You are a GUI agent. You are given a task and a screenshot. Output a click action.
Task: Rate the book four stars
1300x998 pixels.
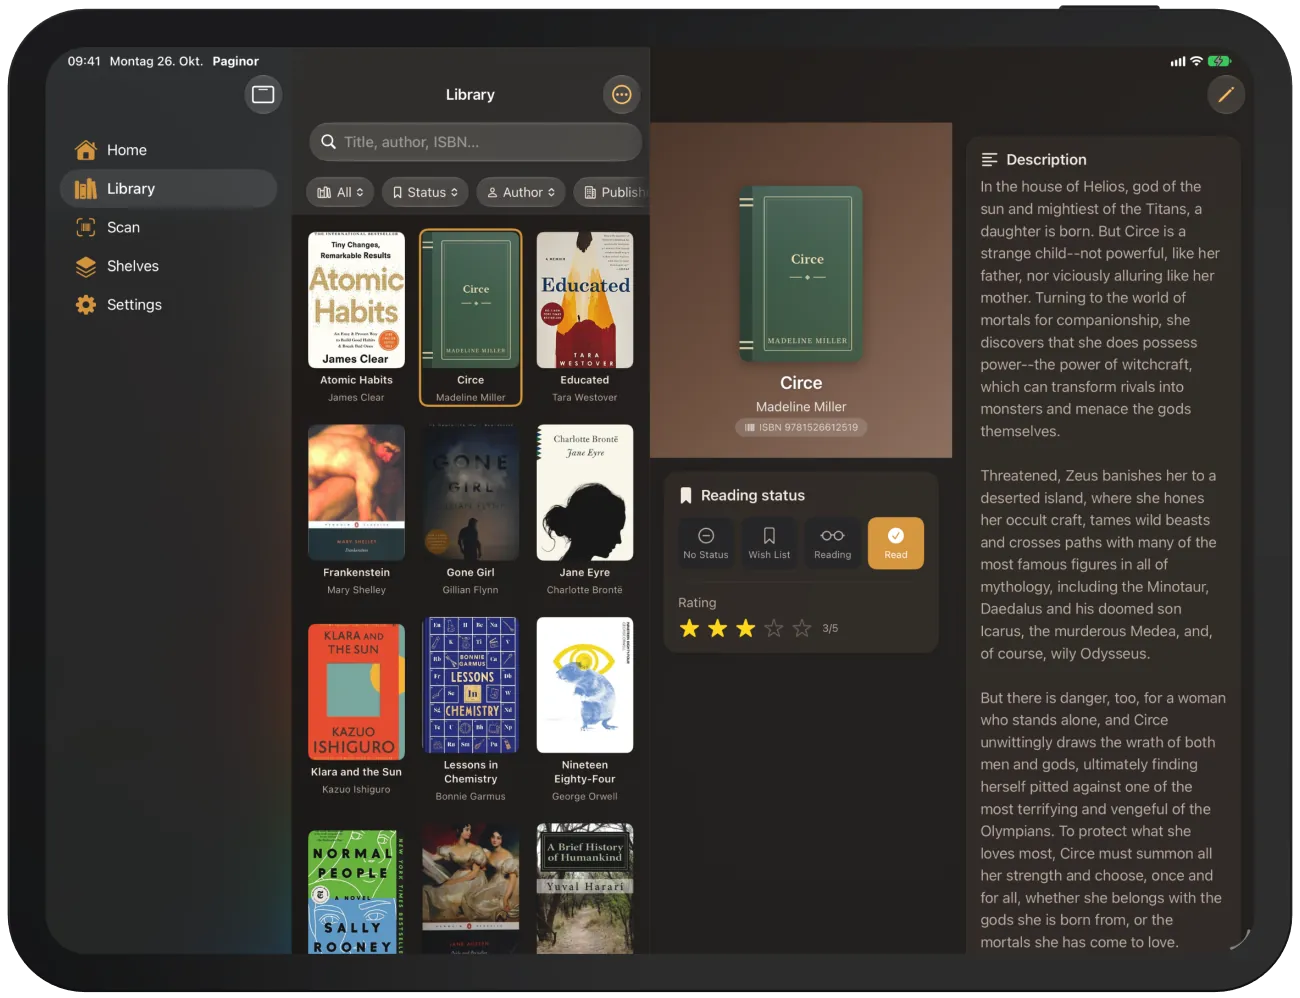click(x=774, y=628)
